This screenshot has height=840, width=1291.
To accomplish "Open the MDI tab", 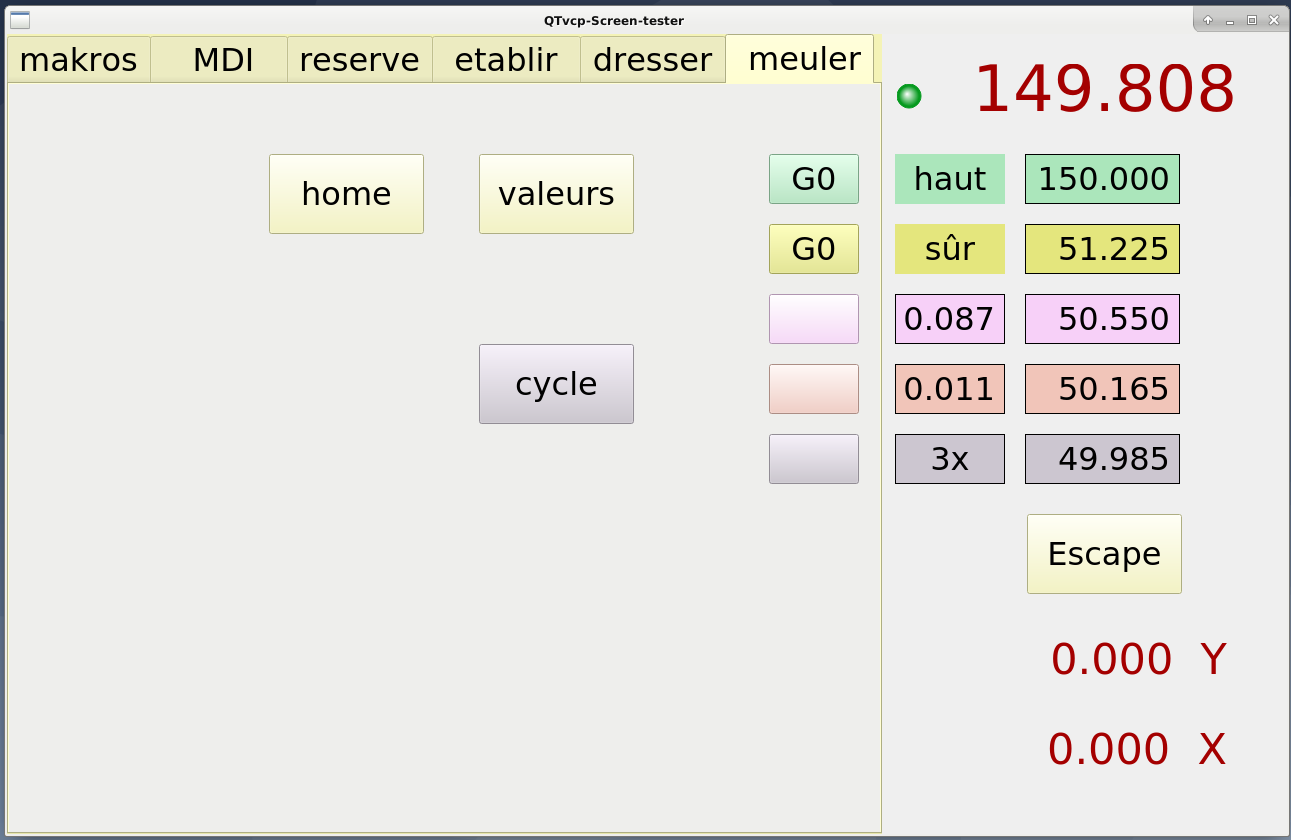I will click(x=219, y=60).
